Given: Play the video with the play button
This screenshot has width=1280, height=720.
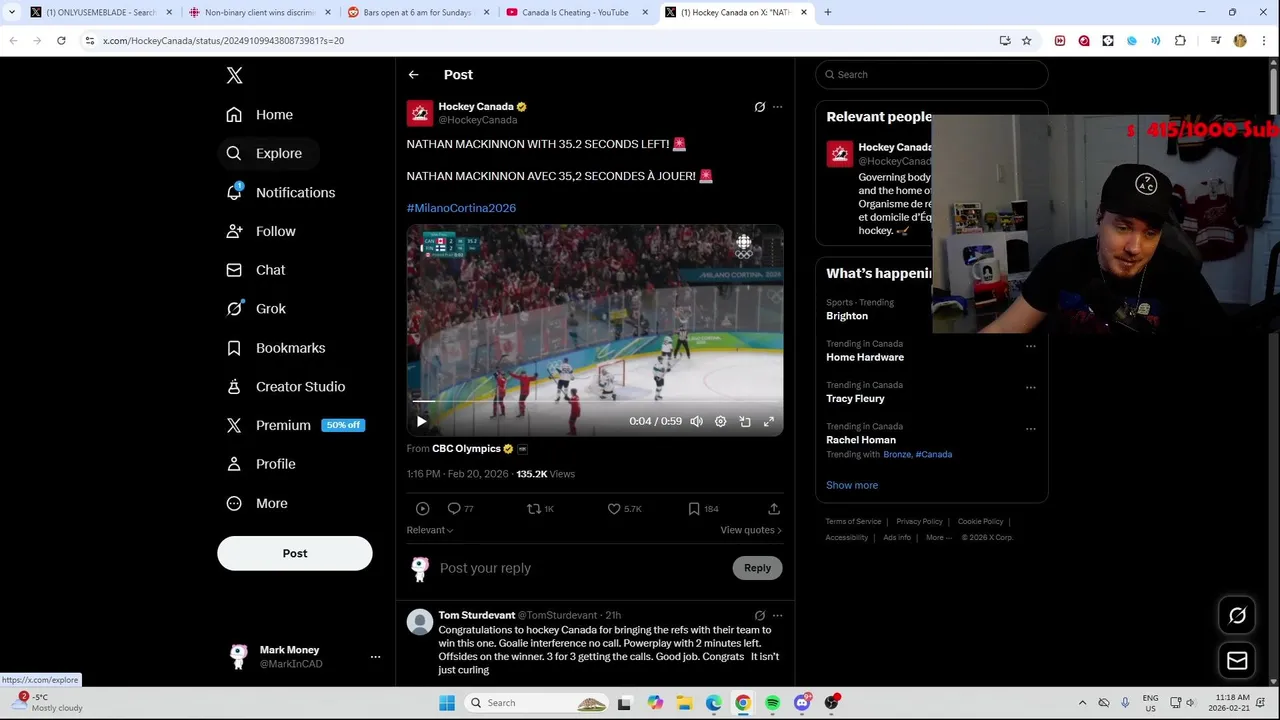Looking at the screenshot, I should point(421,421).
